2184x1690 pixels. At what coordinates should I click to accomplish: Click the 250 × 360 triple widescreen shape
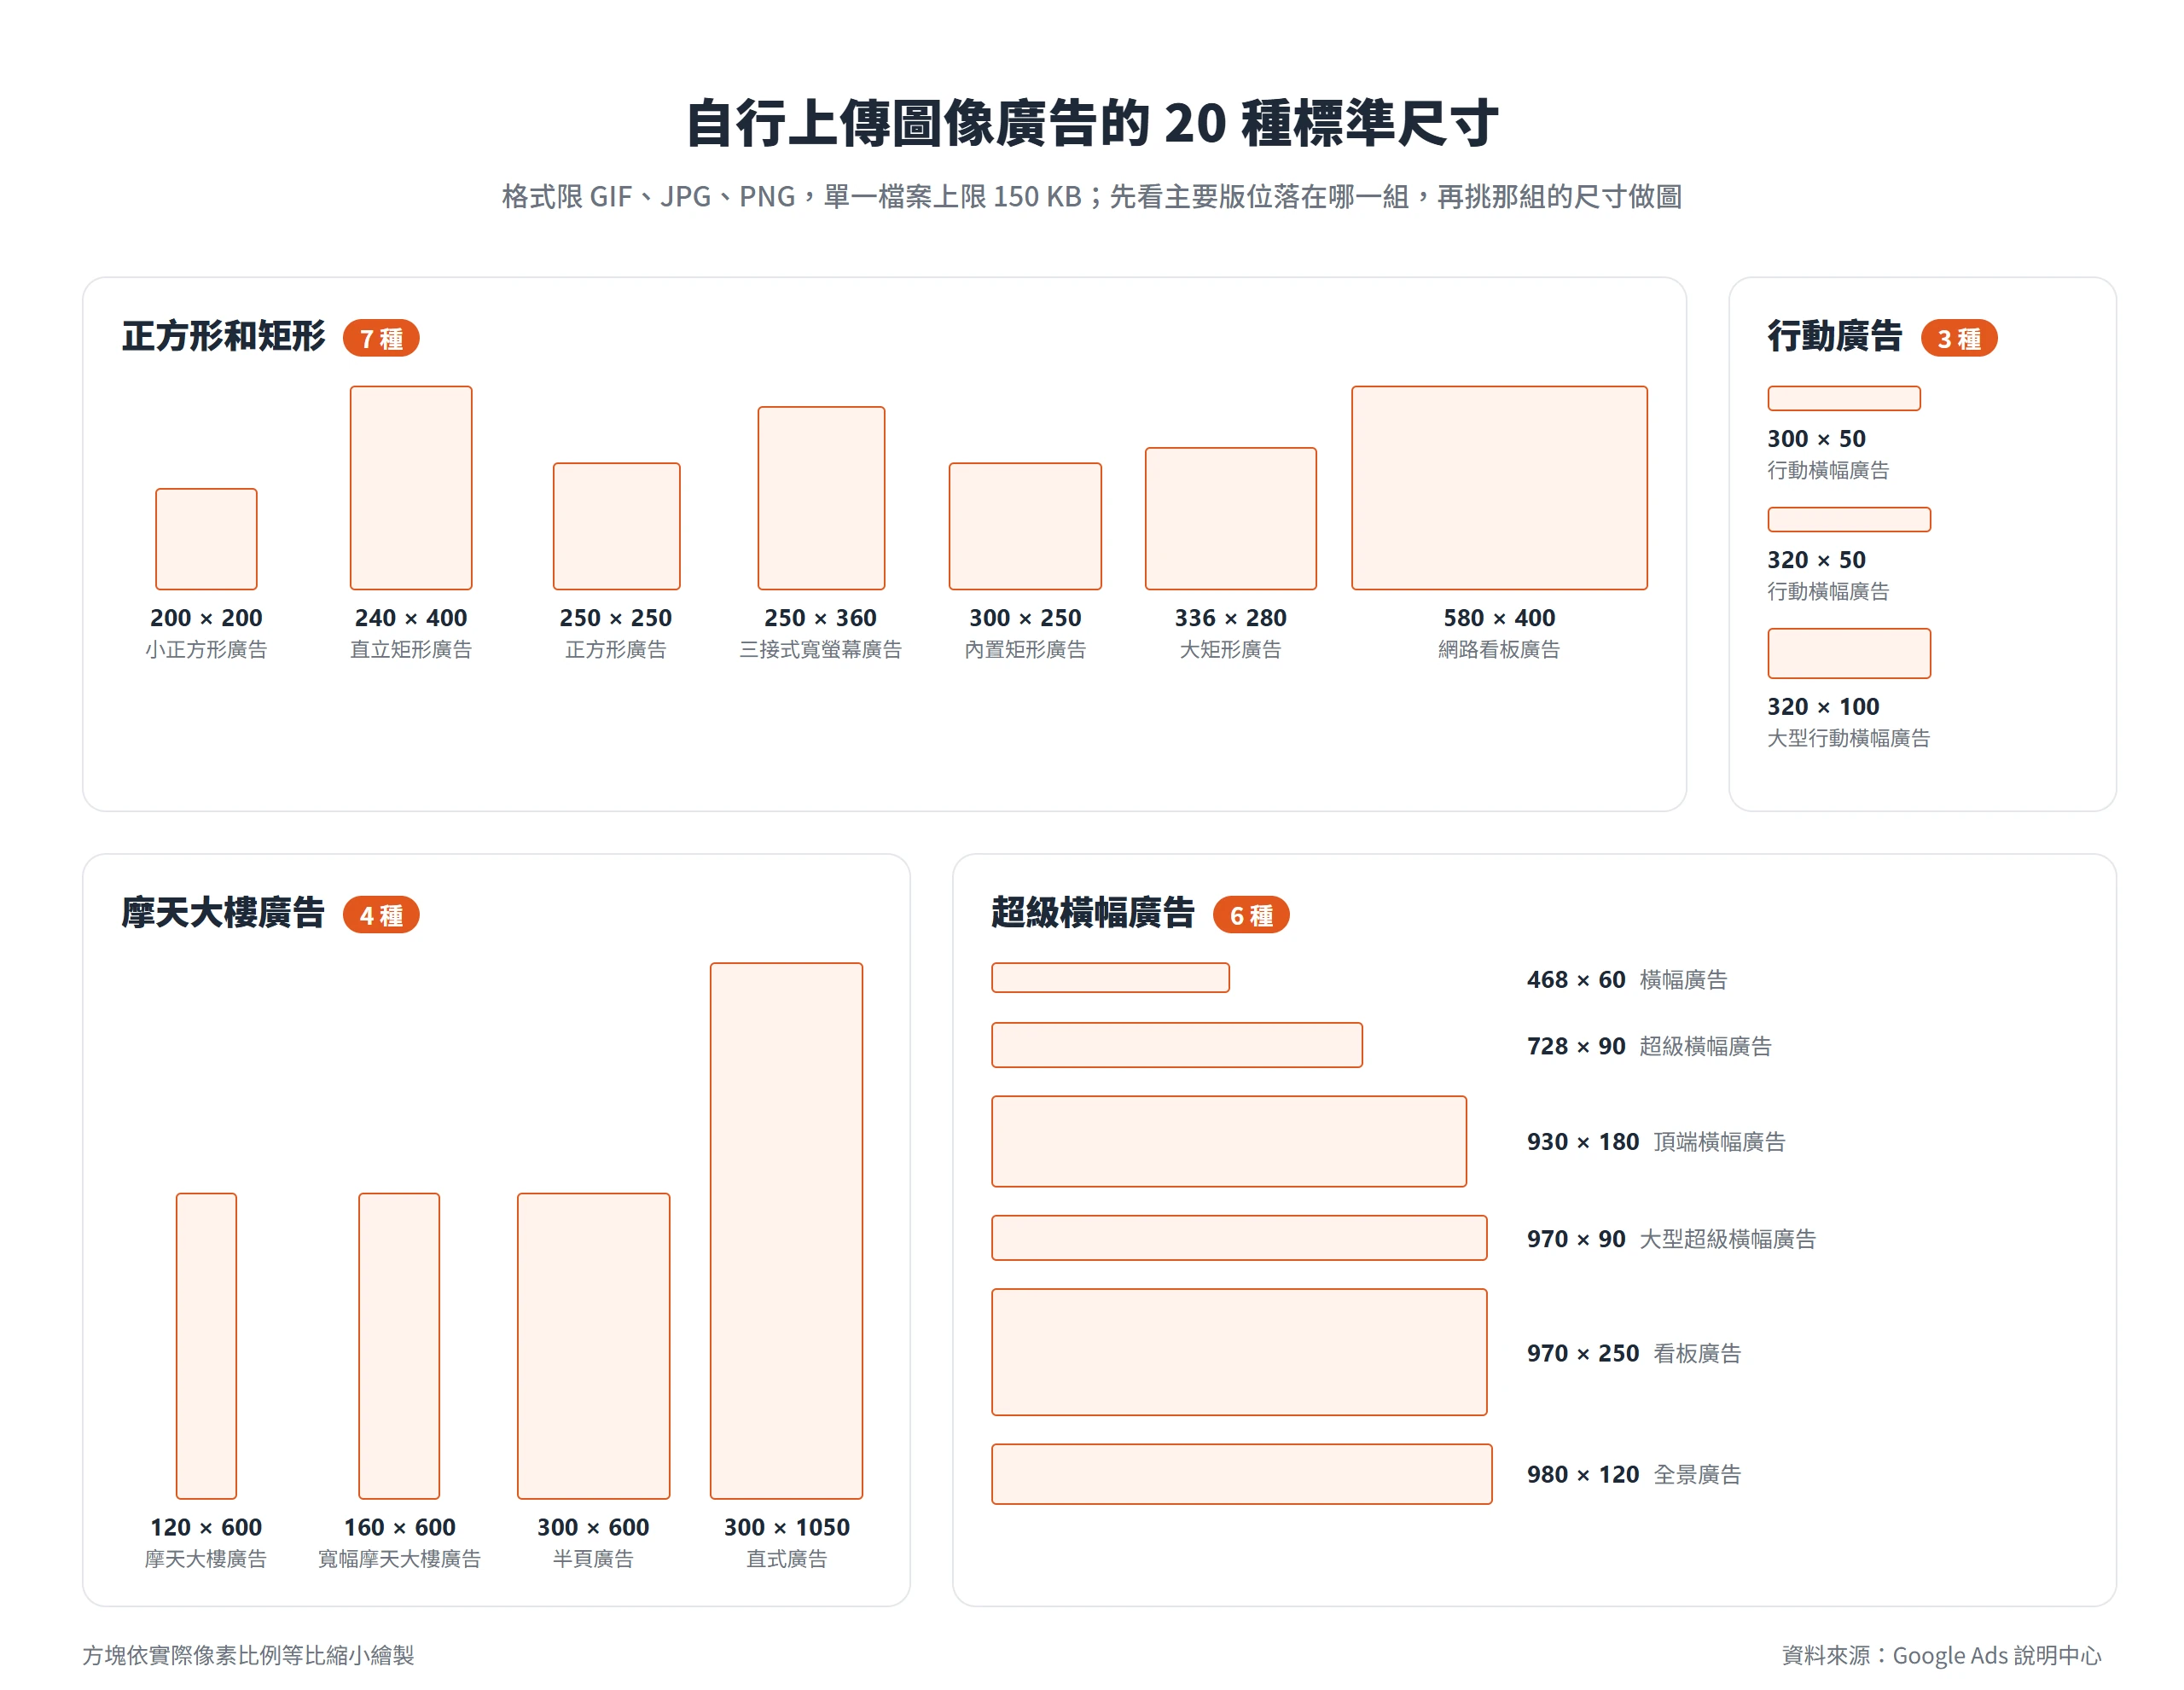821,498
